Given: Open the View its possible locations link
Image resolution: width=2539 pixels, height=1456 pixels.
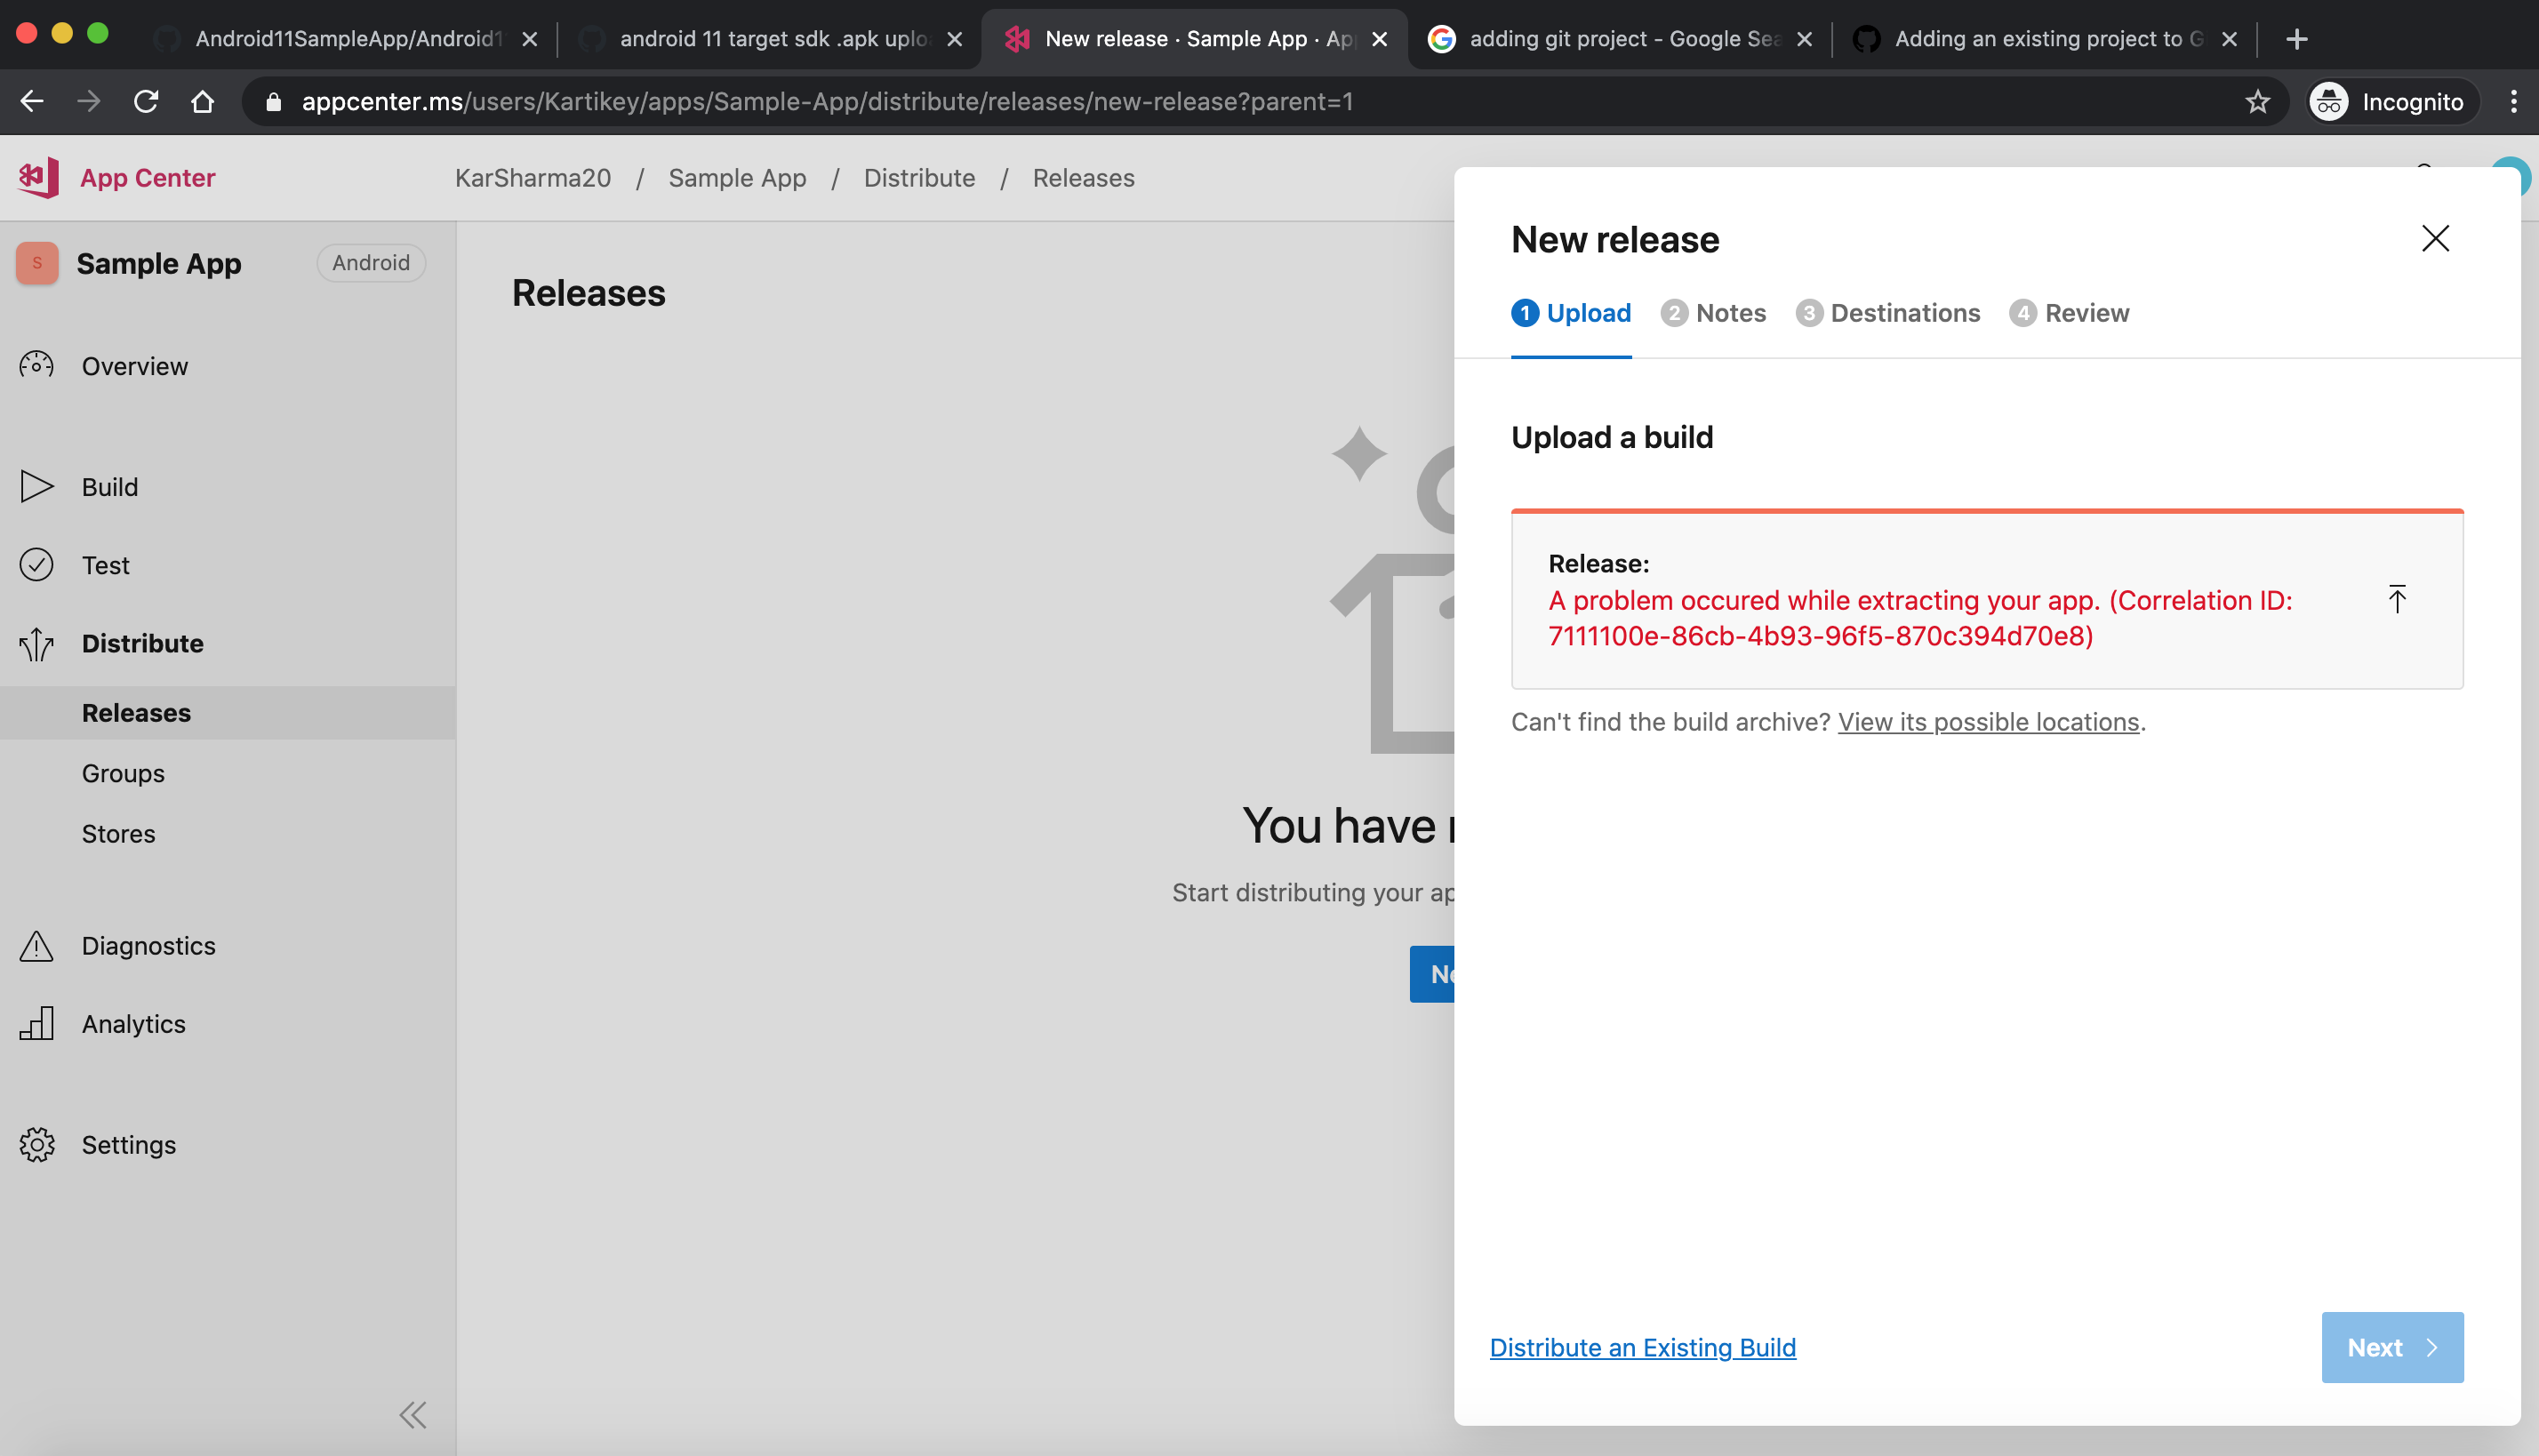Looking at the screenshot, I should coord(1988,721).
